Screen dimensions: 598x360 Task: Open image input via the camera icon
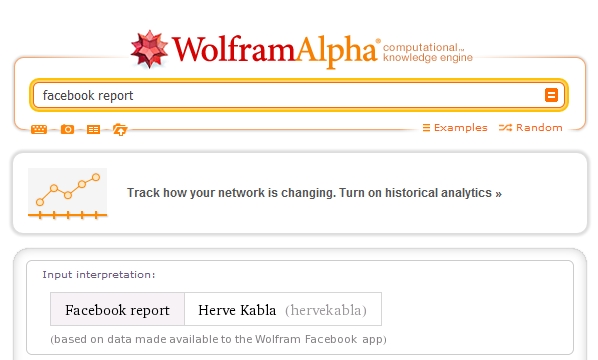[68, 129]
